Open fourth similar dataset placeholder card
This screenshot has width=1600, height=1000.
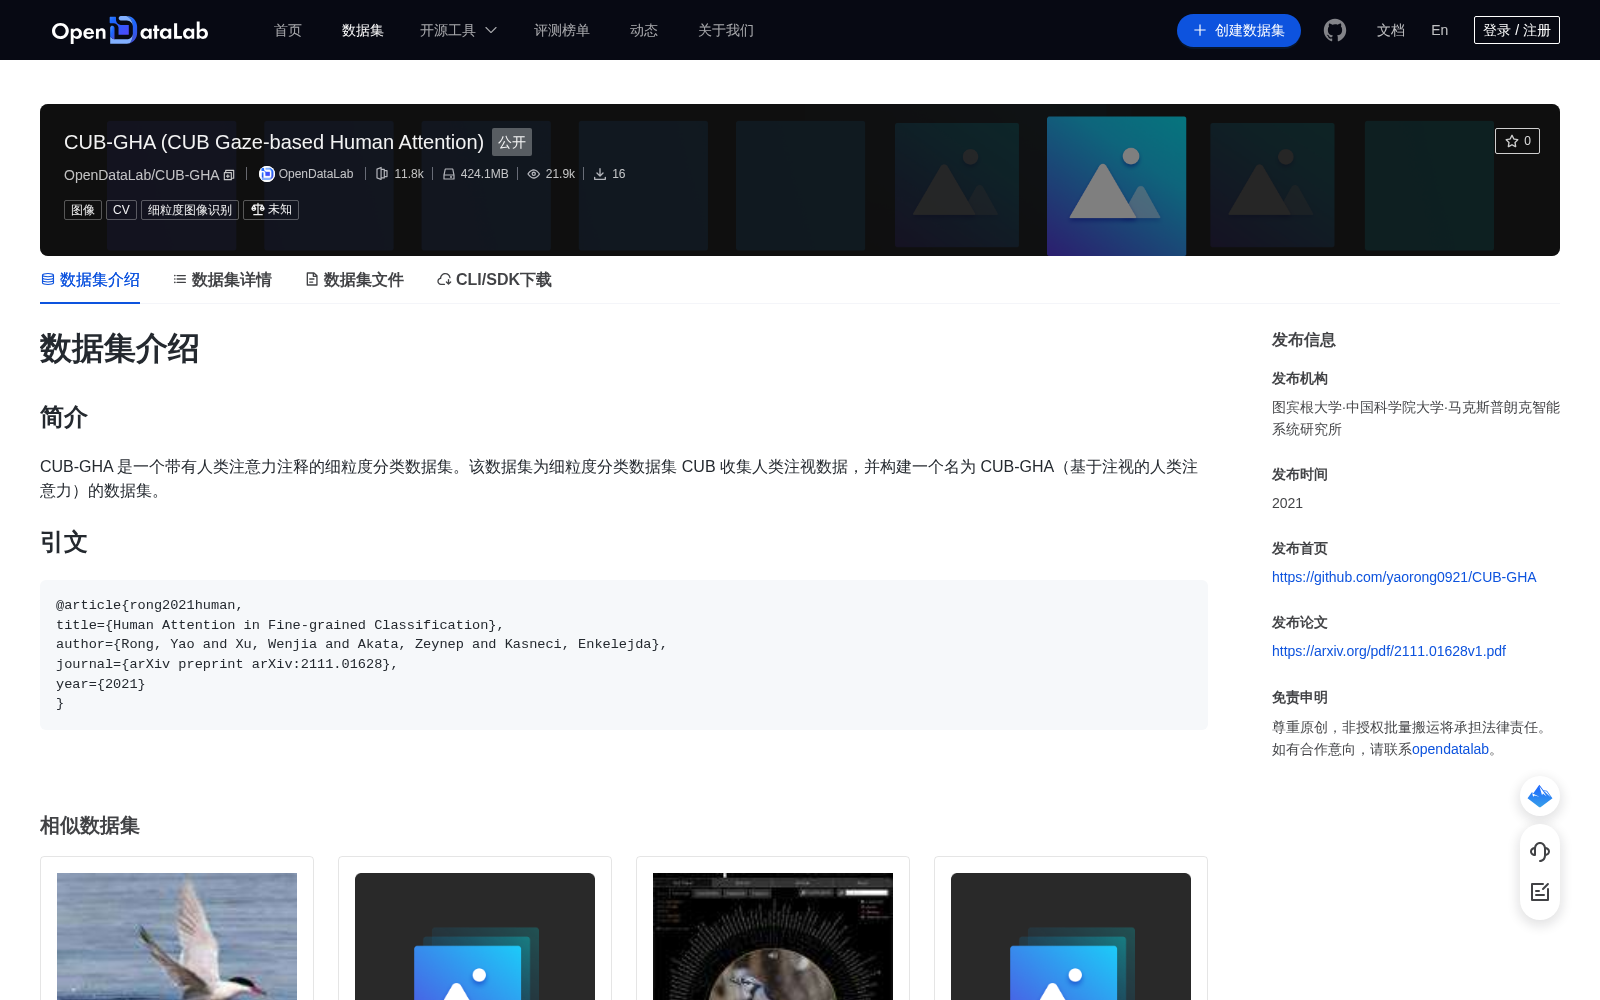pyautogui.click(x=1071, y=930)
